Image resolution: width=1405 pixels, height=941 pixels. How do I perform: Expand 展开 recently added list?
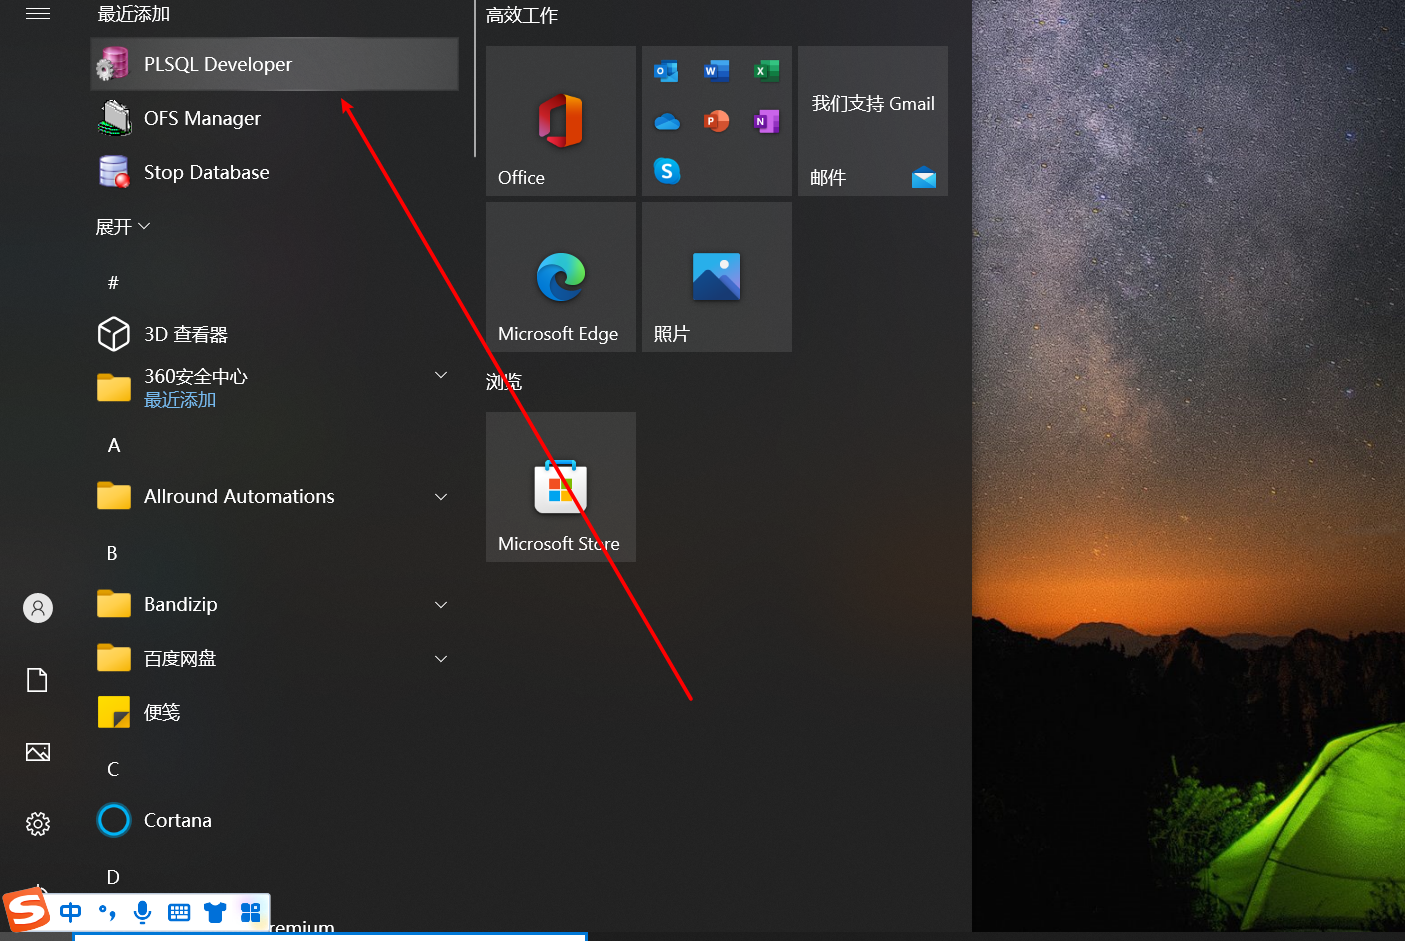[x=123, y=227]
